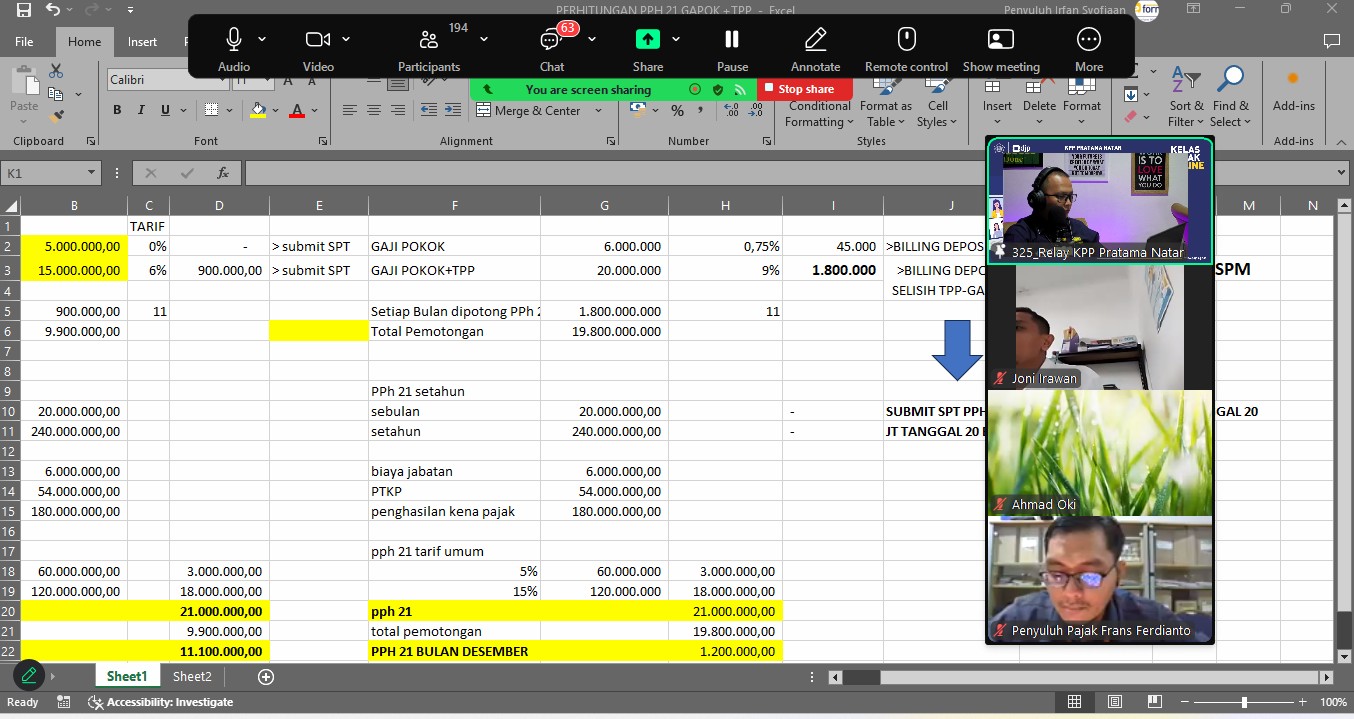
Task: Expand the Zoom Video options arrow
Action: point(346,39)
